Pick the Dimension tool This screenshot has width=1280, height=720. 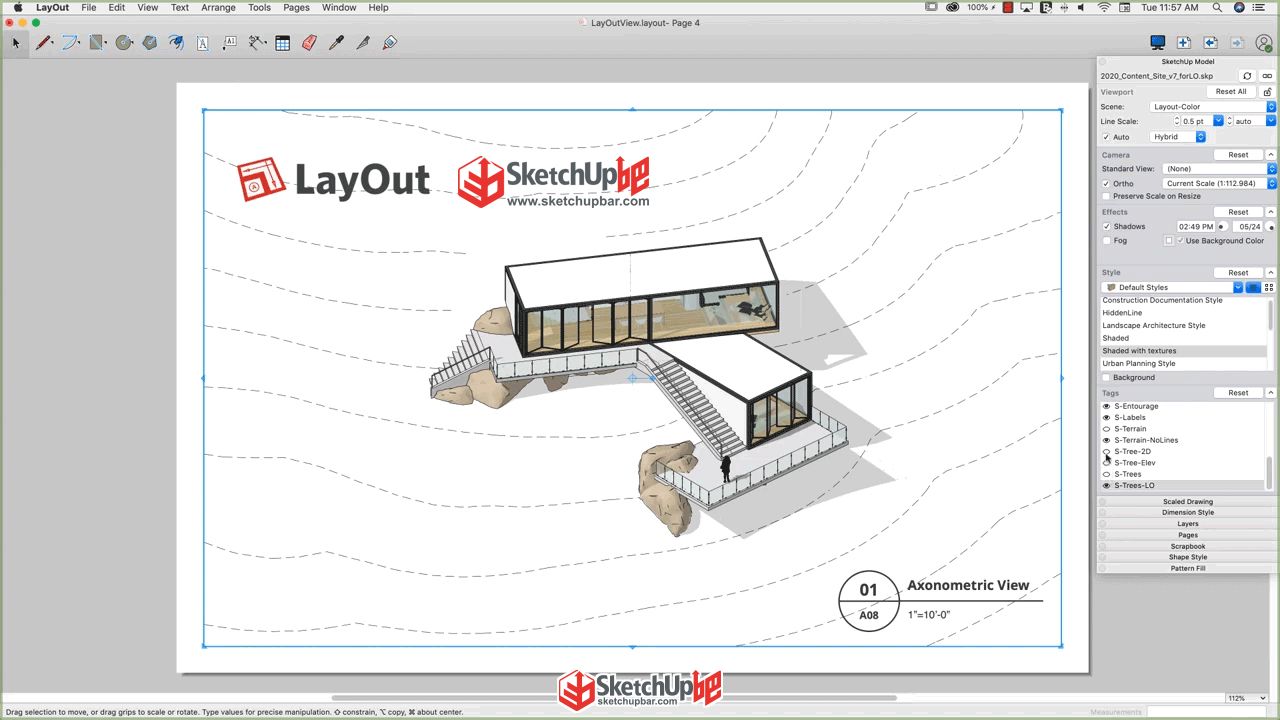click(x=257, y=43)
